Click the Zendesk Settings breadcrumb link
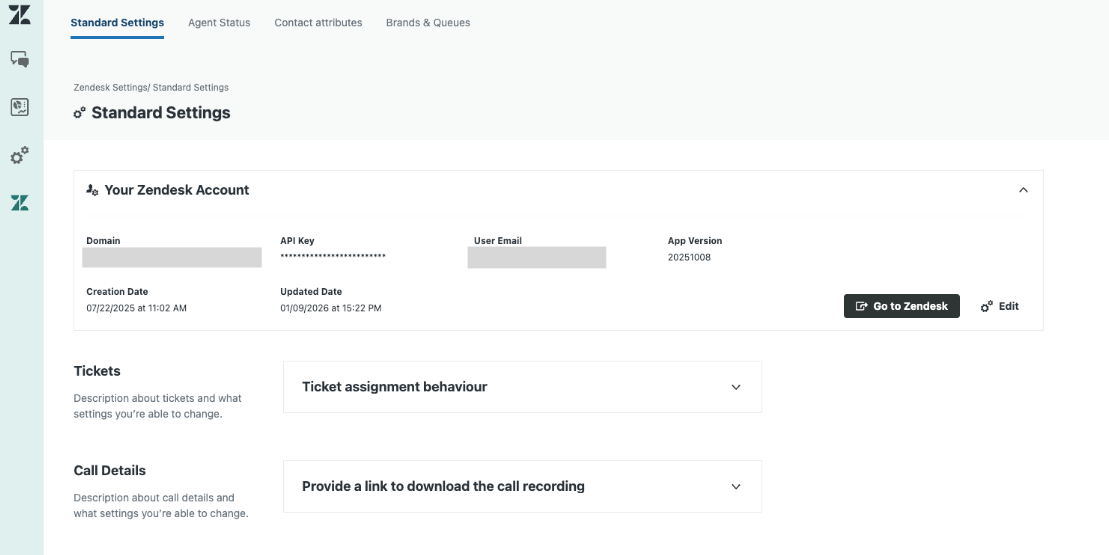Viewport: 1109px width, 555px height. click(110, 88)
